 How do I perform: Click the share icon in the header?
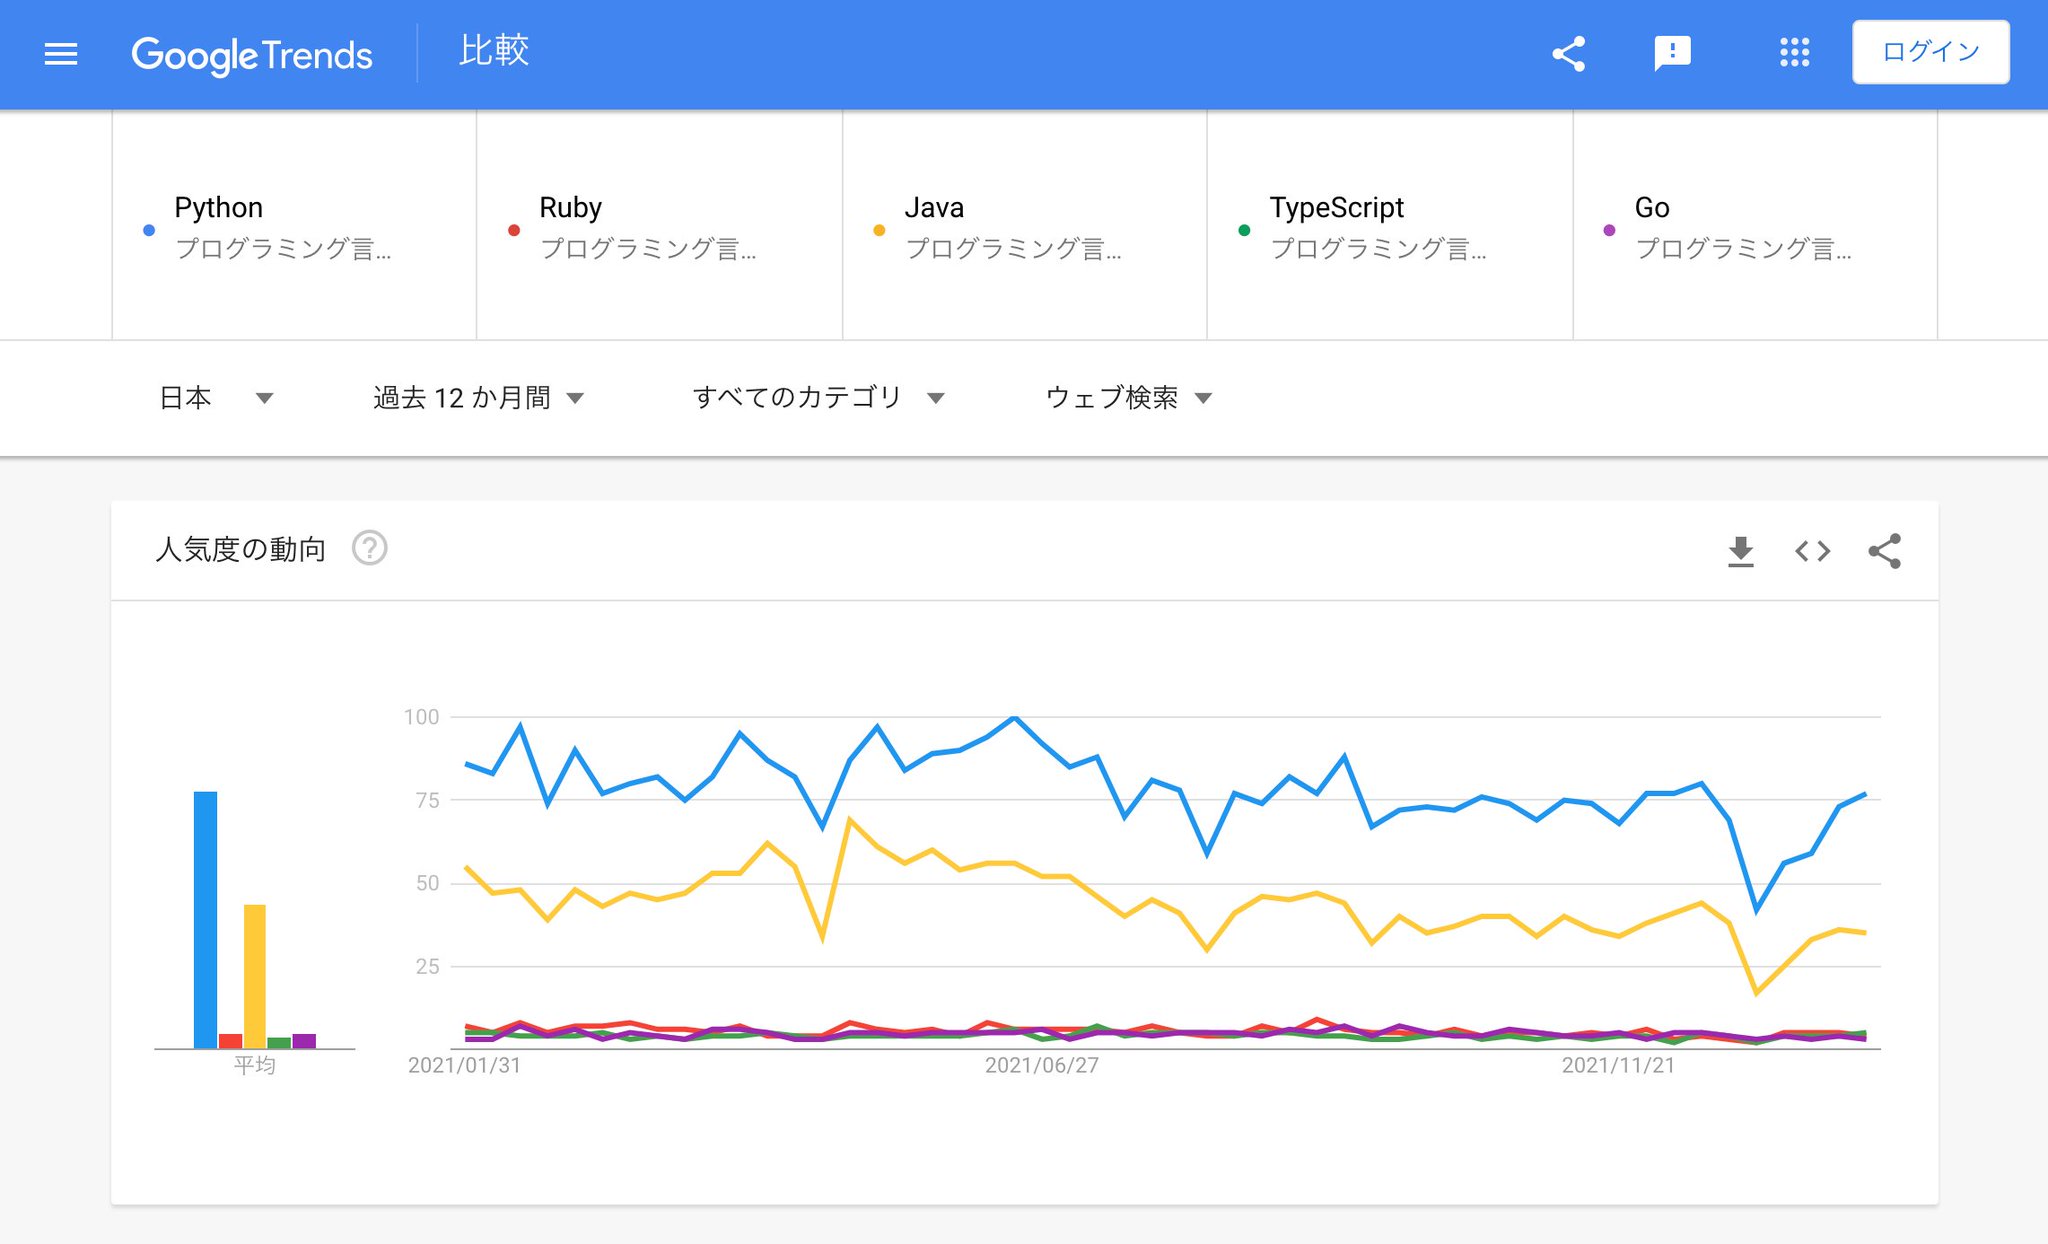(x=1569, y=53)
